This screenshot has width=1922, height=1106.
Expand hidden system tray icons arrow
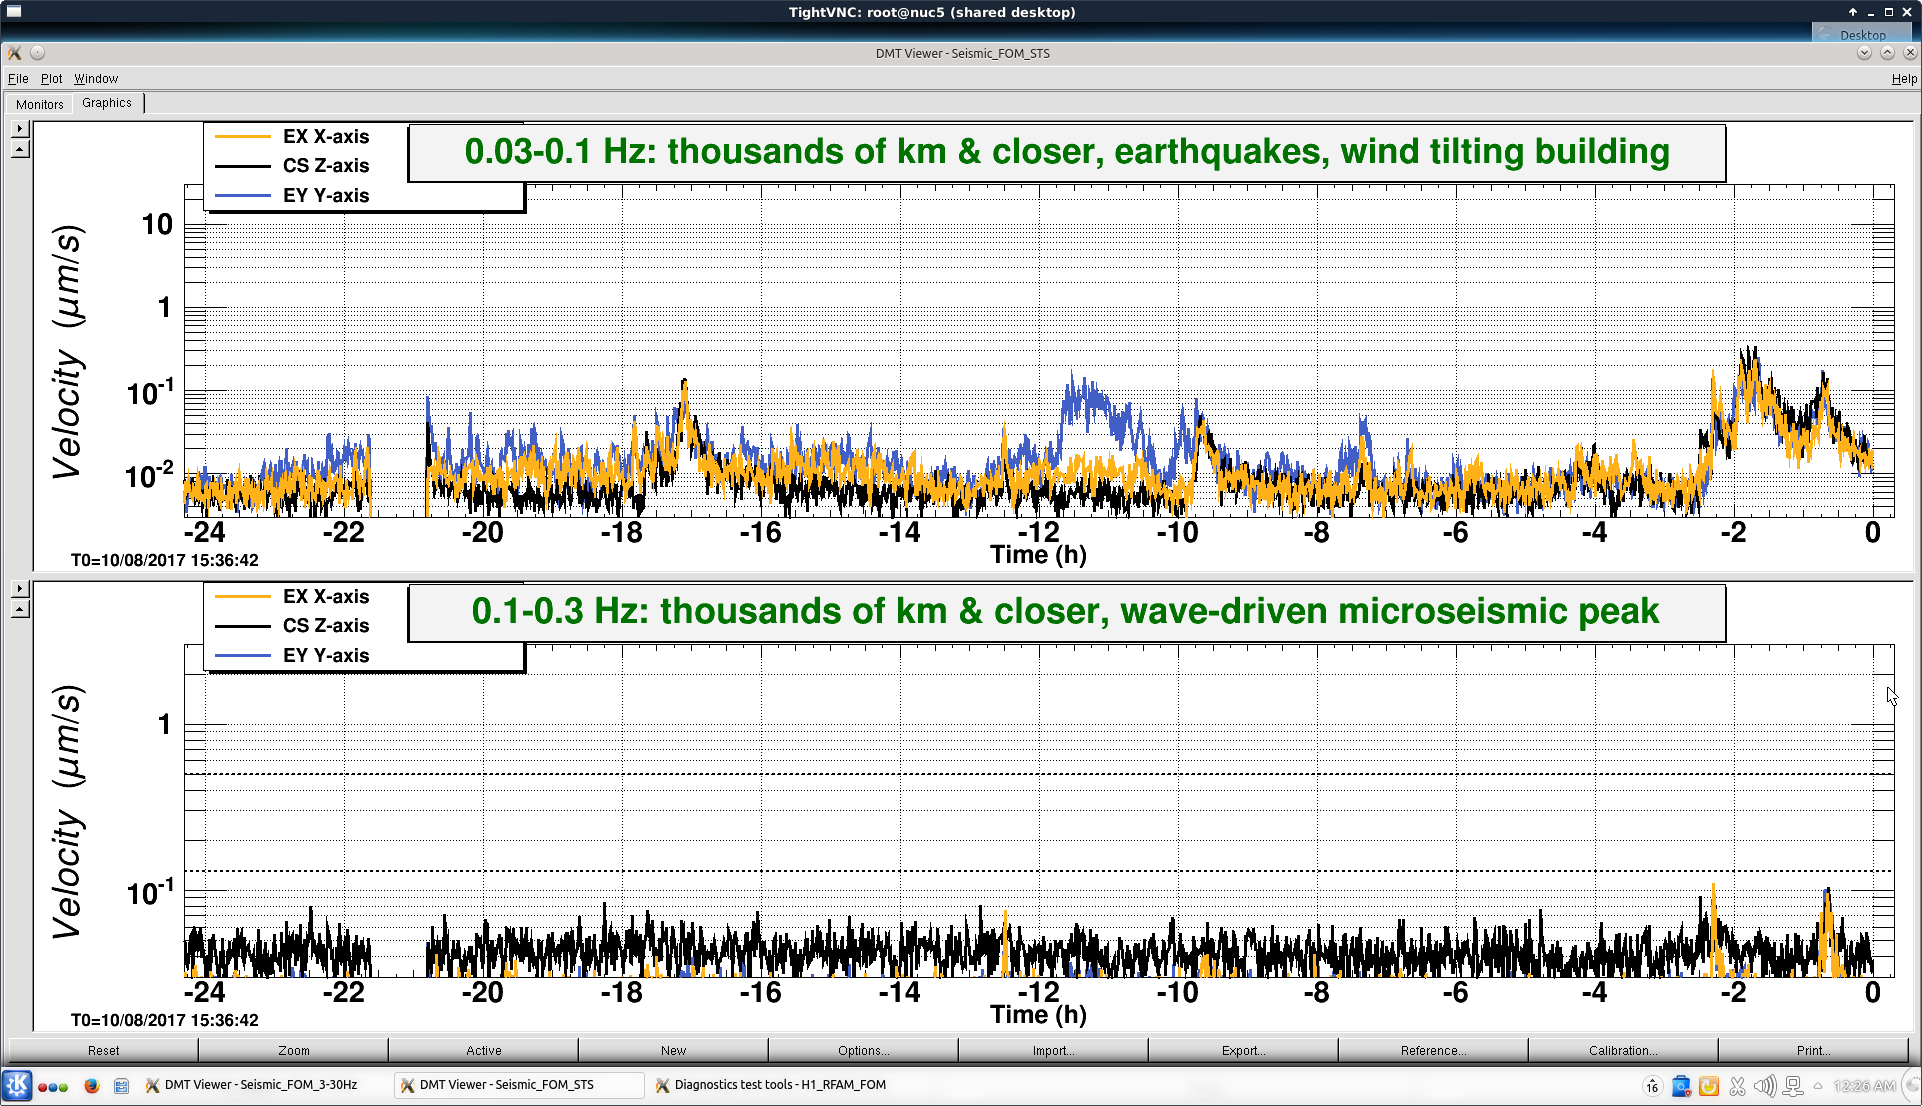tap(1818, 1086)
